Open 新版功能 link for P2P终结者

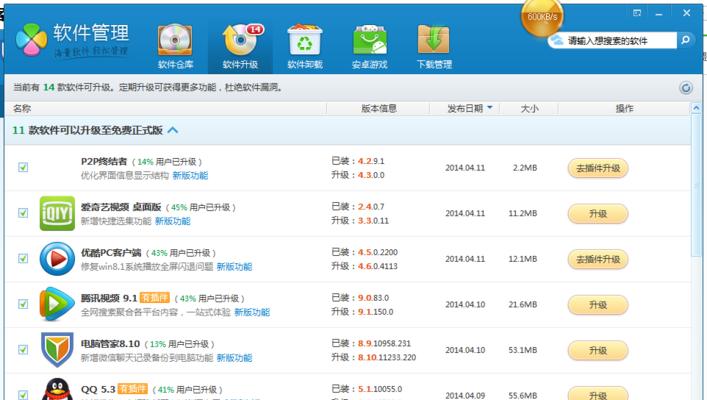[x=190, y=175]
